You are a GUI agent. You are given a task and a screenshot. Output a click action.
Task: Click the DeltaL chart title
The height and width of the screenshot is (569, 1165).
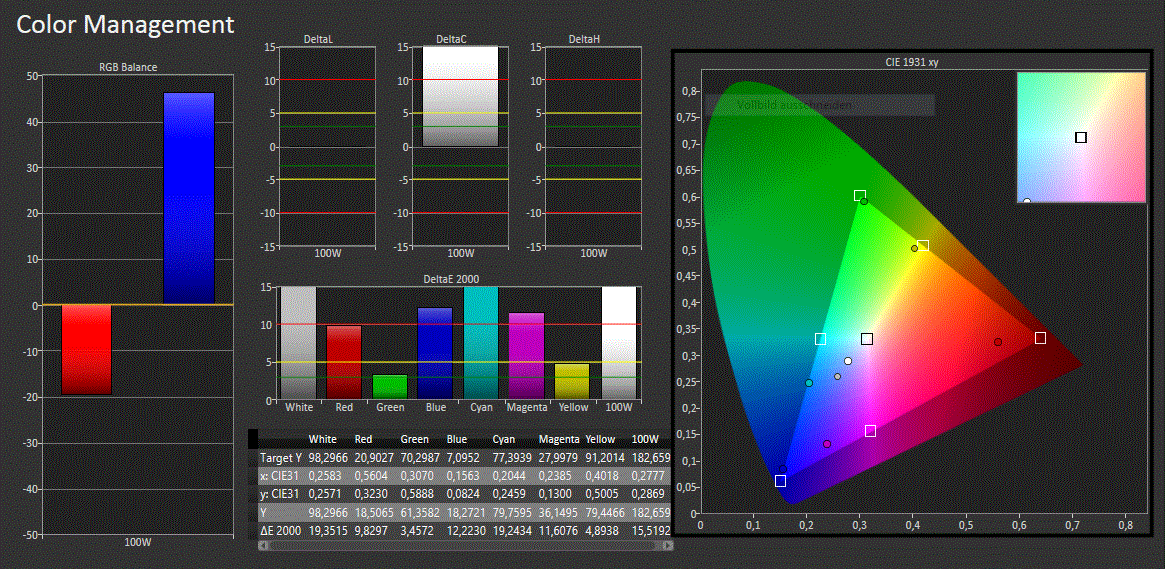point(317,39)
